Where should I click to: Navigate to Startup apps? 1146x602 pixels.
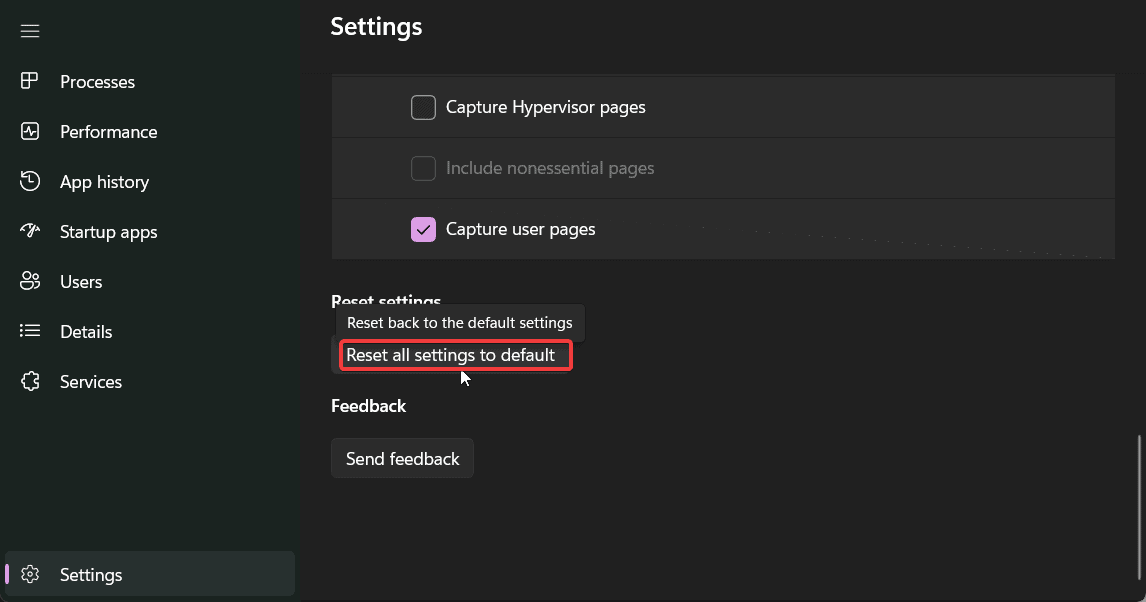tap(108, 232)
